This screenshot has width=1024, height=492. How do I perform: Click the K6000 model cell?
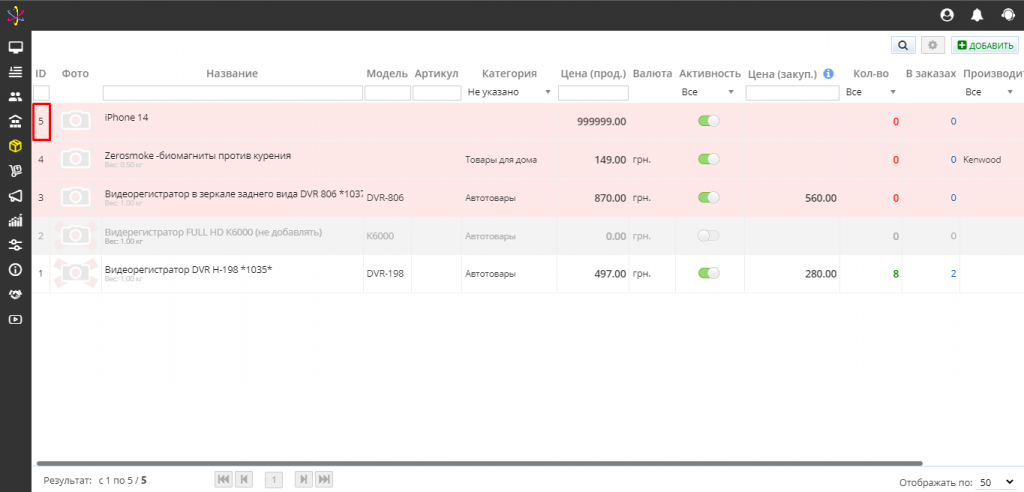tap(380, 236)
